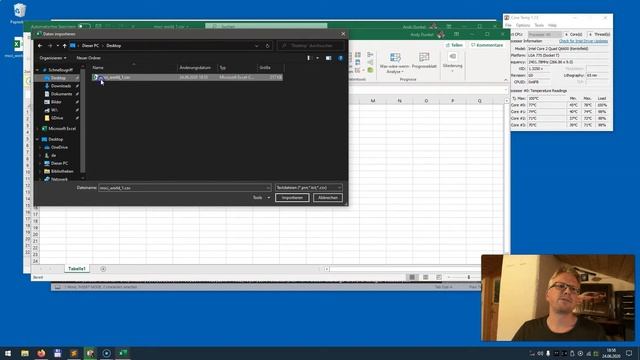640x360 pixels.
Task: Sort files by Name column
Action: (x=134, y=67)
